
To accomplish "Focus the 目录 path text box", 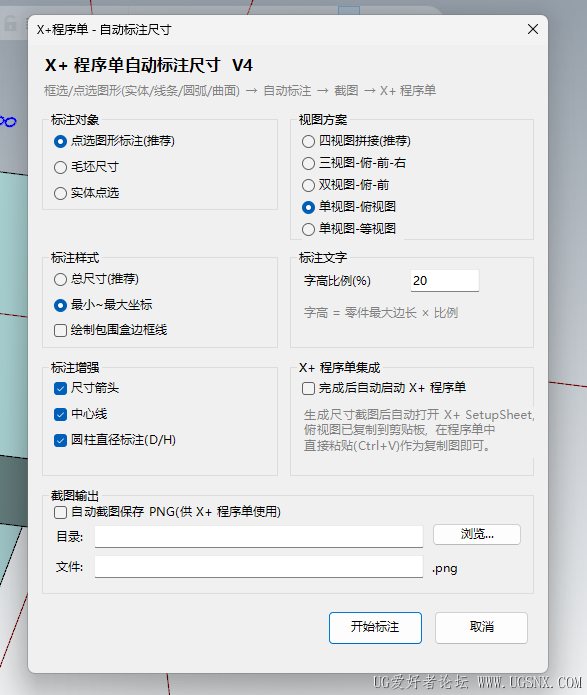I will (258, 537).
